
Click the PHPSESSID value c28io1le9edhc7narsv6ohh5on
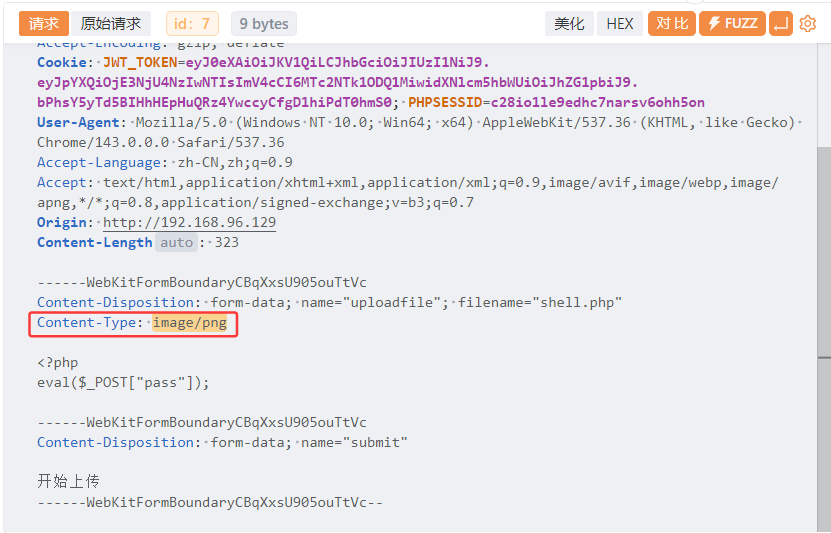point(598,102)
